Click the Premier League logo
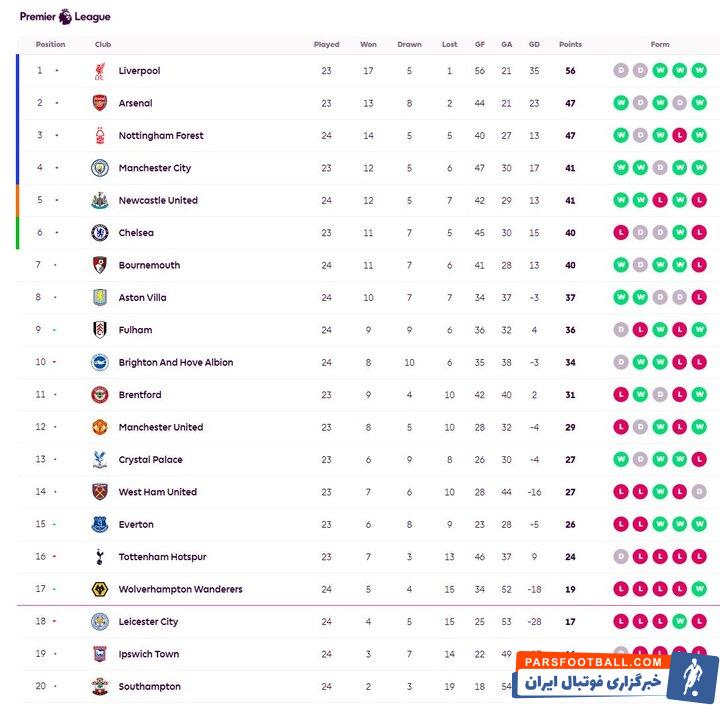 65,16
